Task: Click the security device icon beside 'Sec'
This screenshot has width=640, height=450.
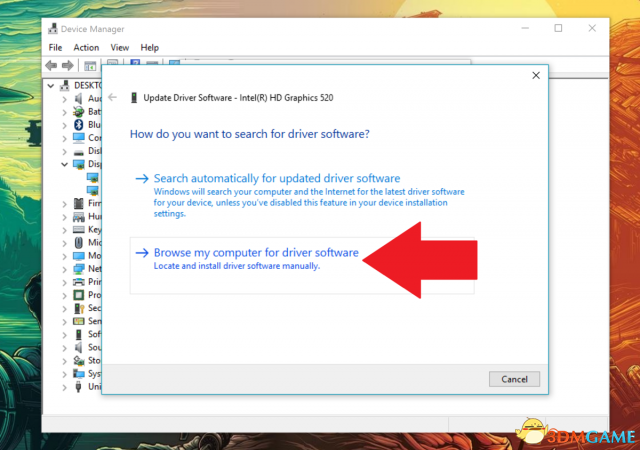Action: [78, 308]
